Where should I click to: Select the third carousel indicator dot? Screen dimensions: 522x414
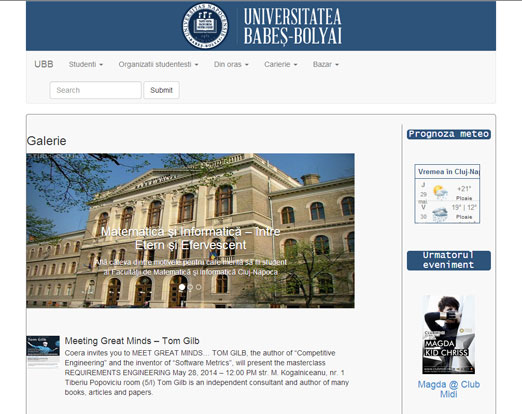(x=198, y=287)
